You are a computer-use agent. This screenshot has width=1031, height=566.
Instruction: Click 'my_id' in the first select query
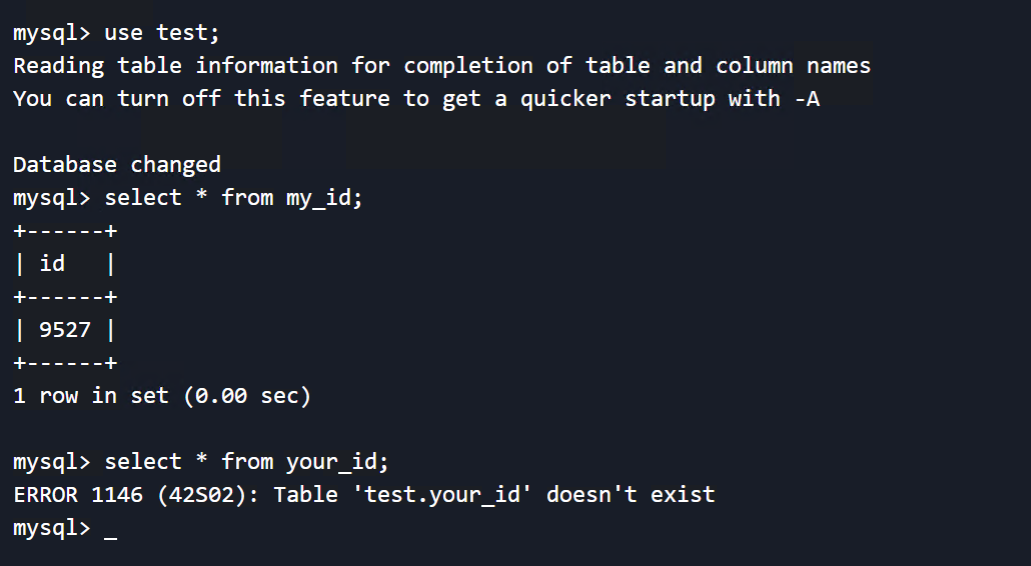318,198
